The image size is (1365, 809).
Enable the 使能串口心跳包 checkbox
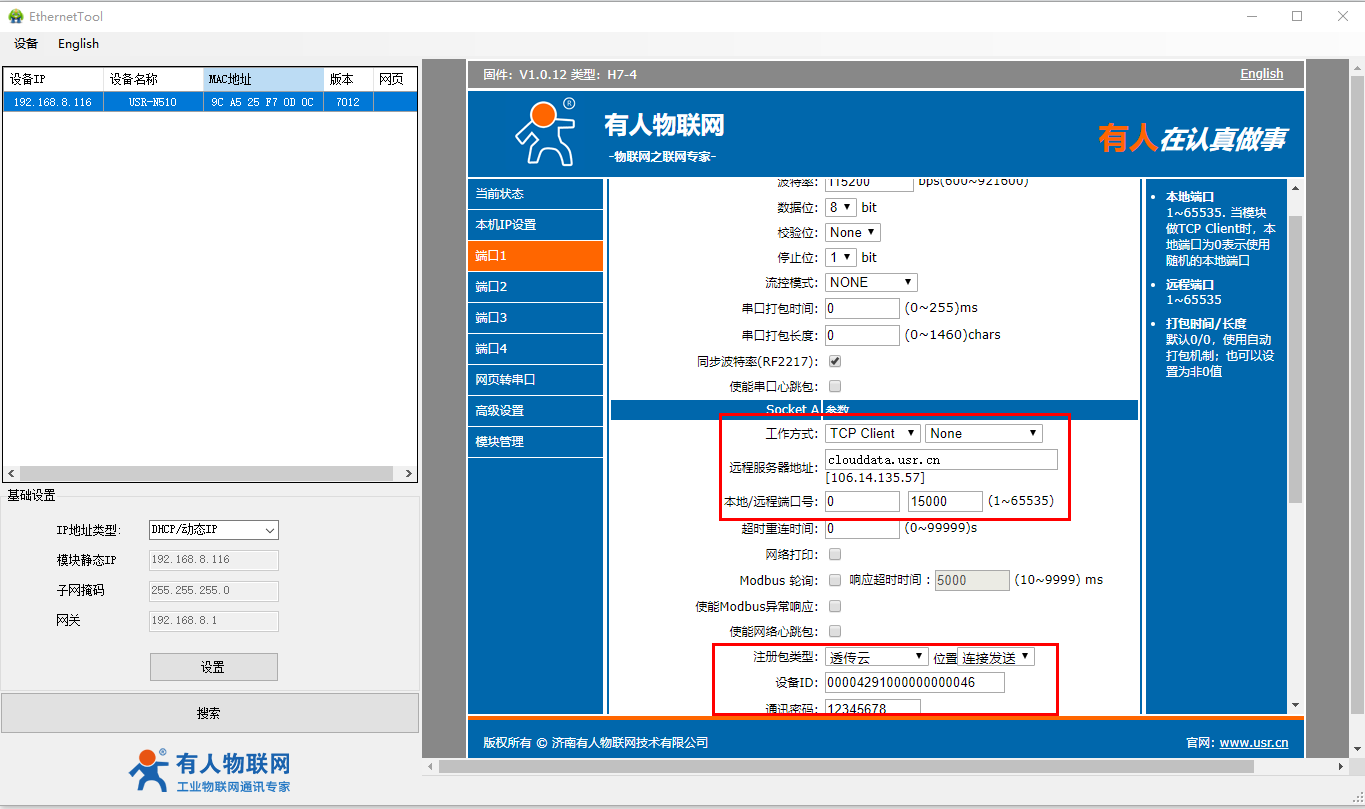click(835, 386)
